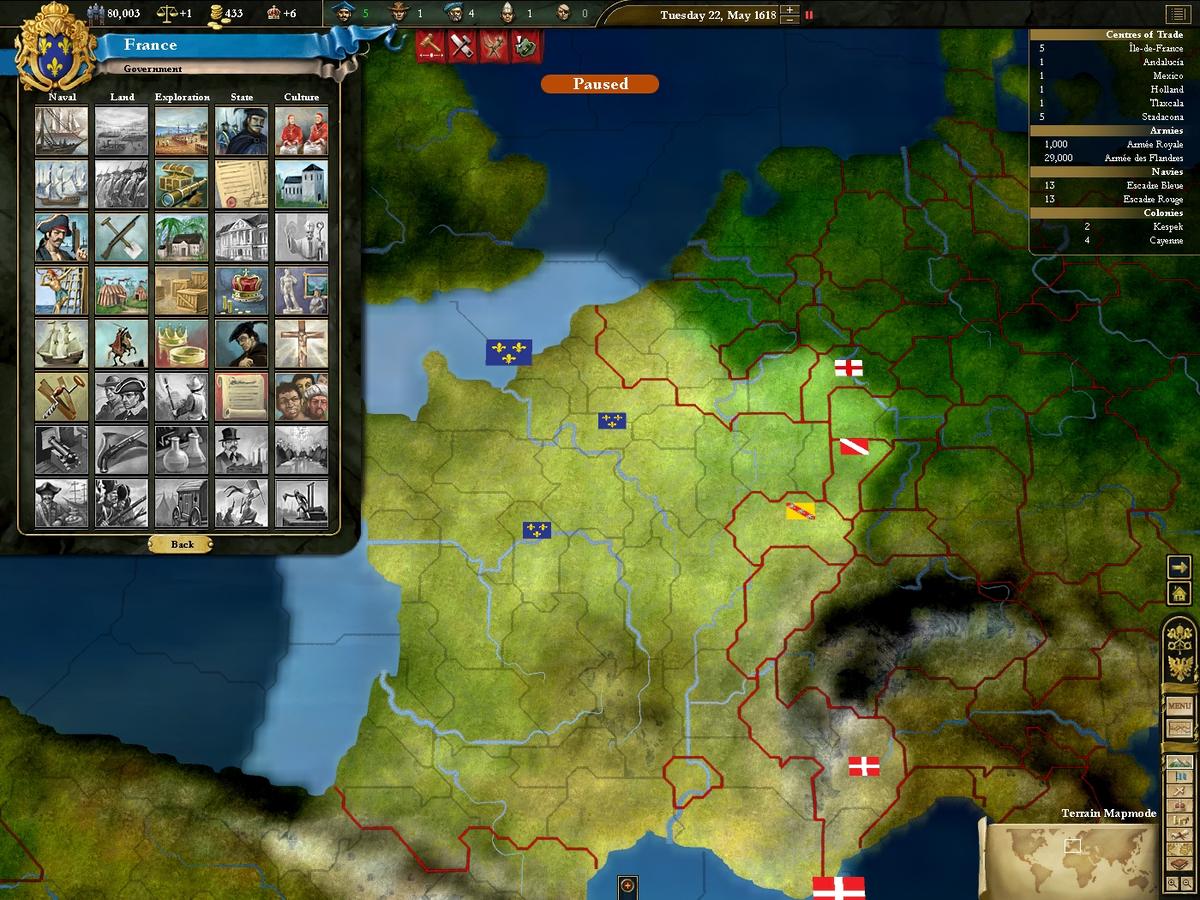Image resolution: width=1200 pixels, height=900 pixels.
Task: Choose the striped army tents land idea
Action: pyautogui.click(x=121, y=290)
